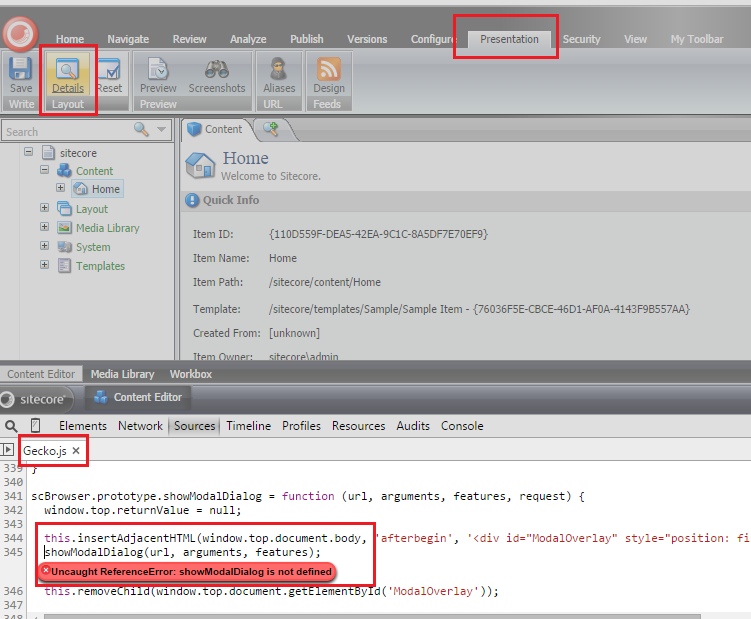Click the Design feeds RSS icon
This screenshot has height=619, width=751.
point(329,69)
